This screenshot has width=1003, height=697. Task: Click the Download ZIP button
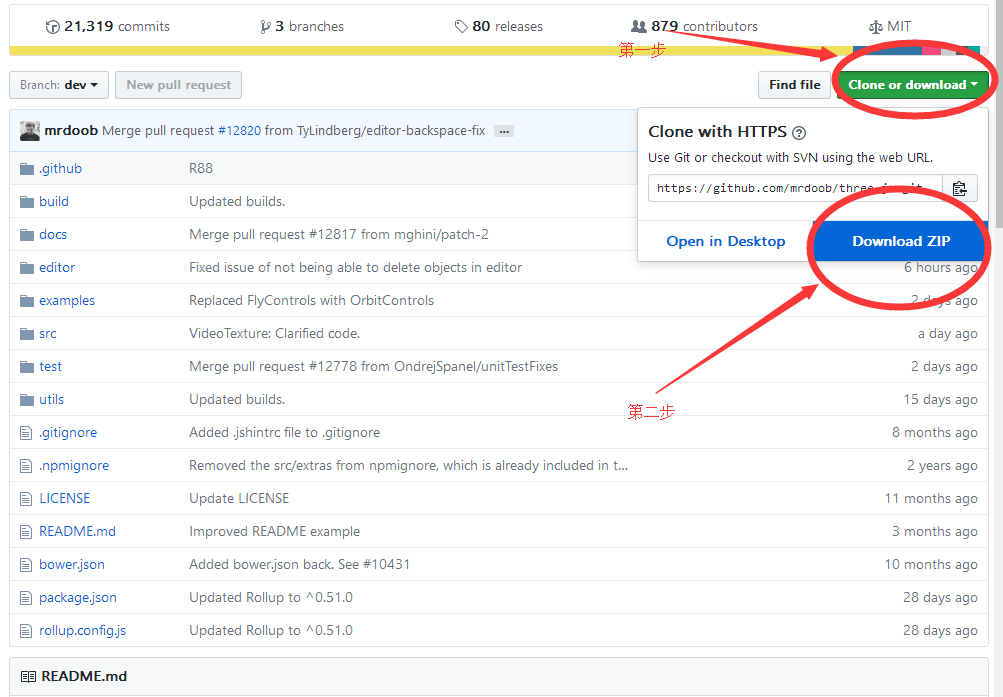901,241
